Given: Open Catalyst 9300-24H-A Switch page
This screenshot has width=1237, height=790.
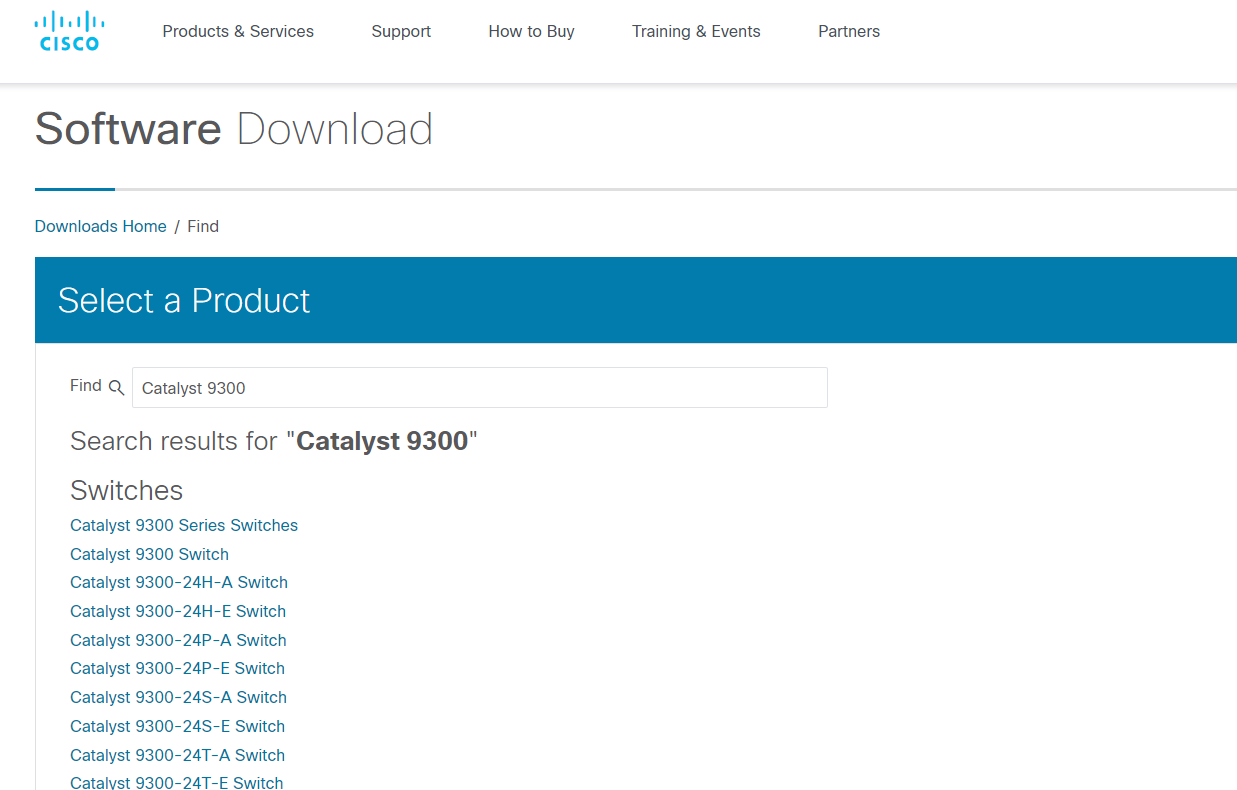Looking at the screenshot, I should (x=178, y=582).
